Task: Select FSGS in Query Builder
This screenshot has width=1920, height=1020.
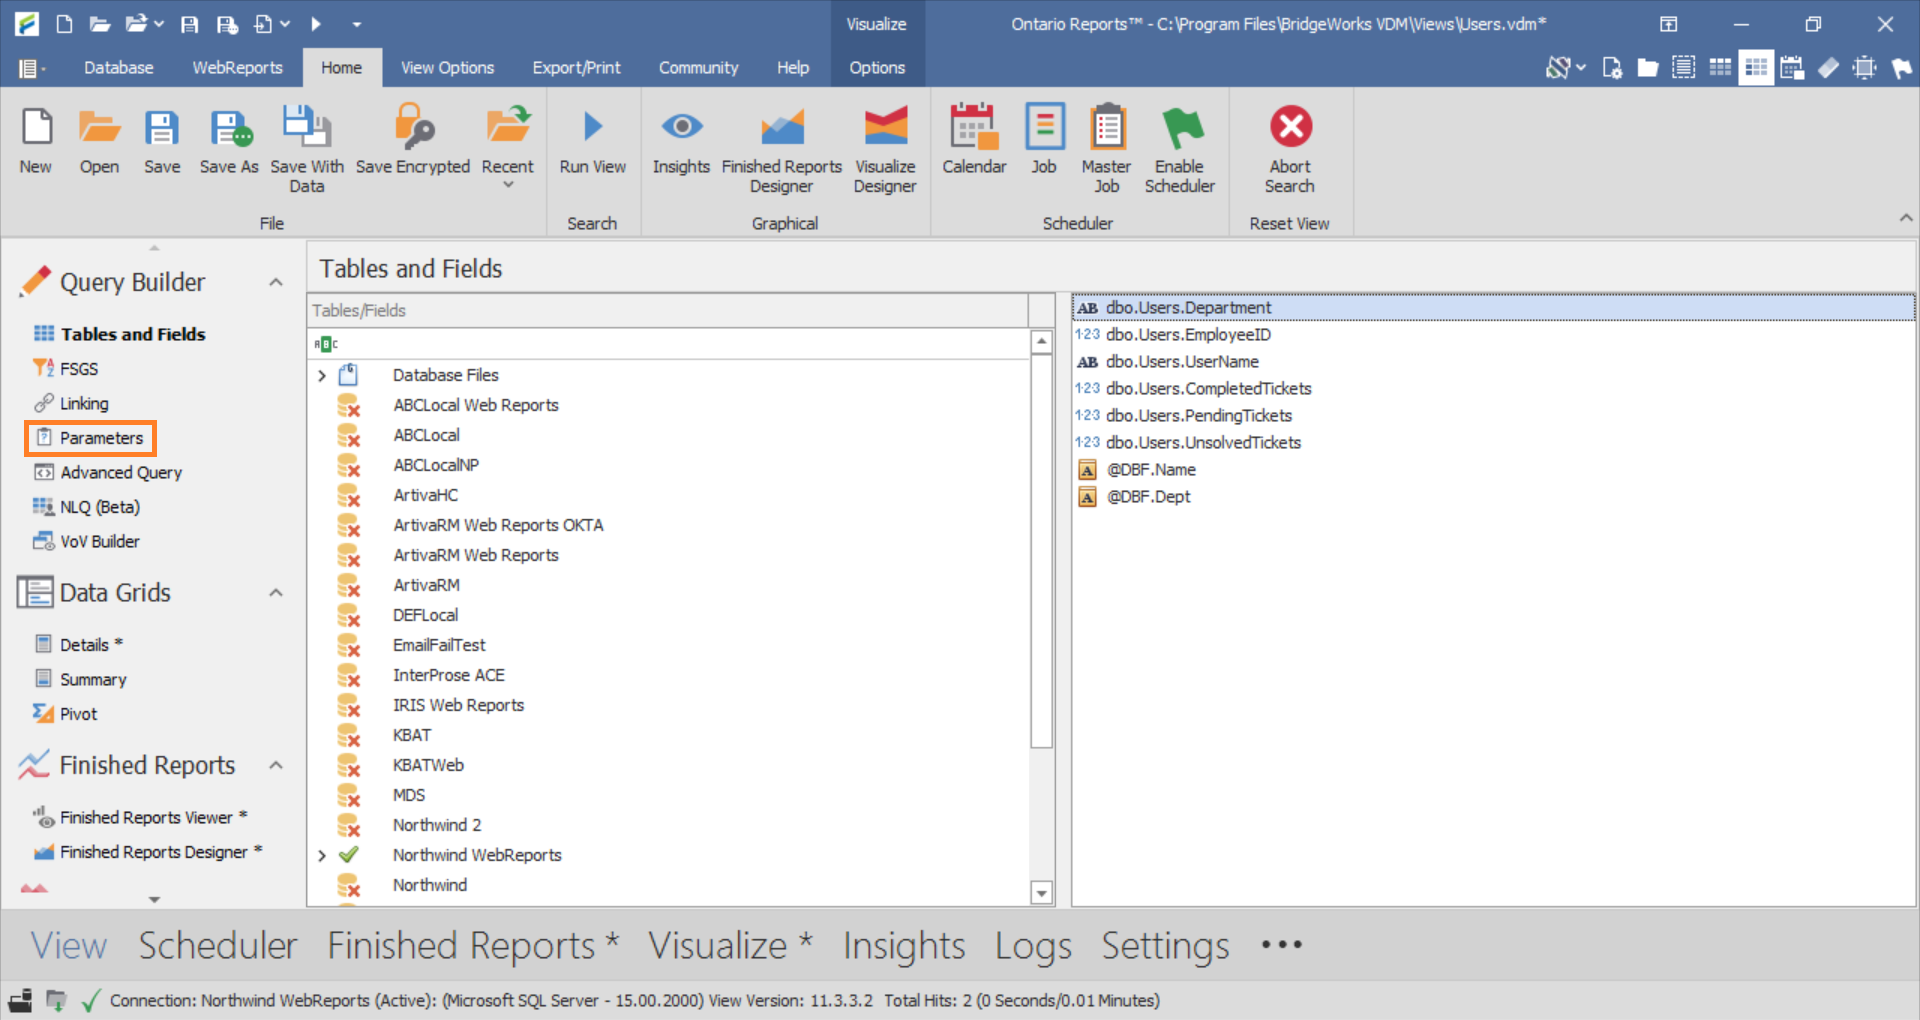Action: pyautogui.click(x=79, y=369)
